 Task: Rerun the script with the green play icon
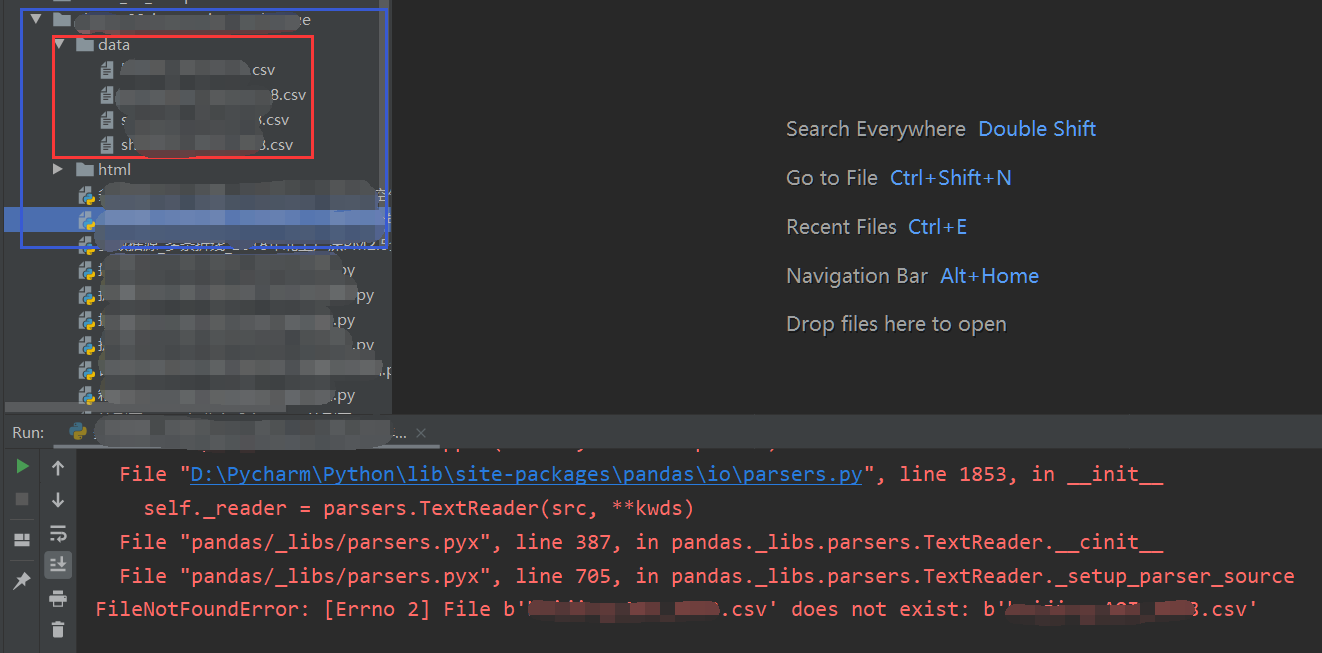point(22,467)
